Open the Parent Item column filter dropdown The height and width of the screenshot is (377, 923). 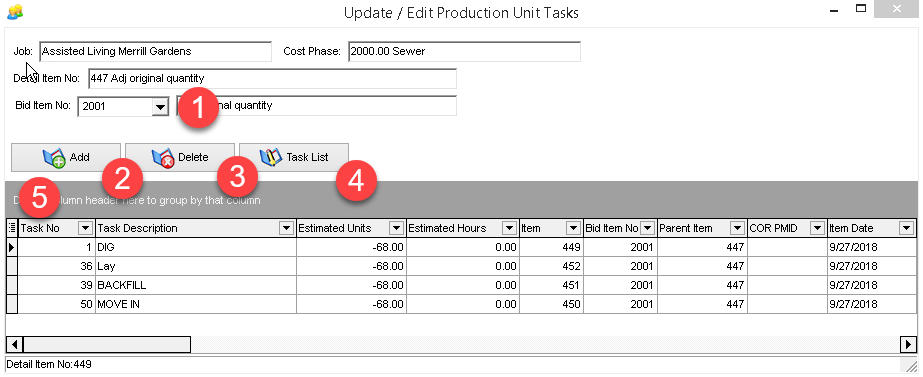coord(737,229)
